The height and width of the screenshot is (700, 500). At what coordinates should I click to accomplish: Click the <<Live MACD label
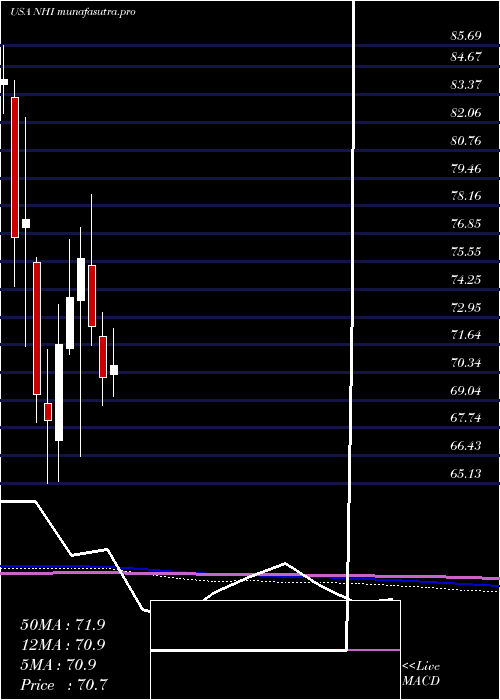click(421, 674)
